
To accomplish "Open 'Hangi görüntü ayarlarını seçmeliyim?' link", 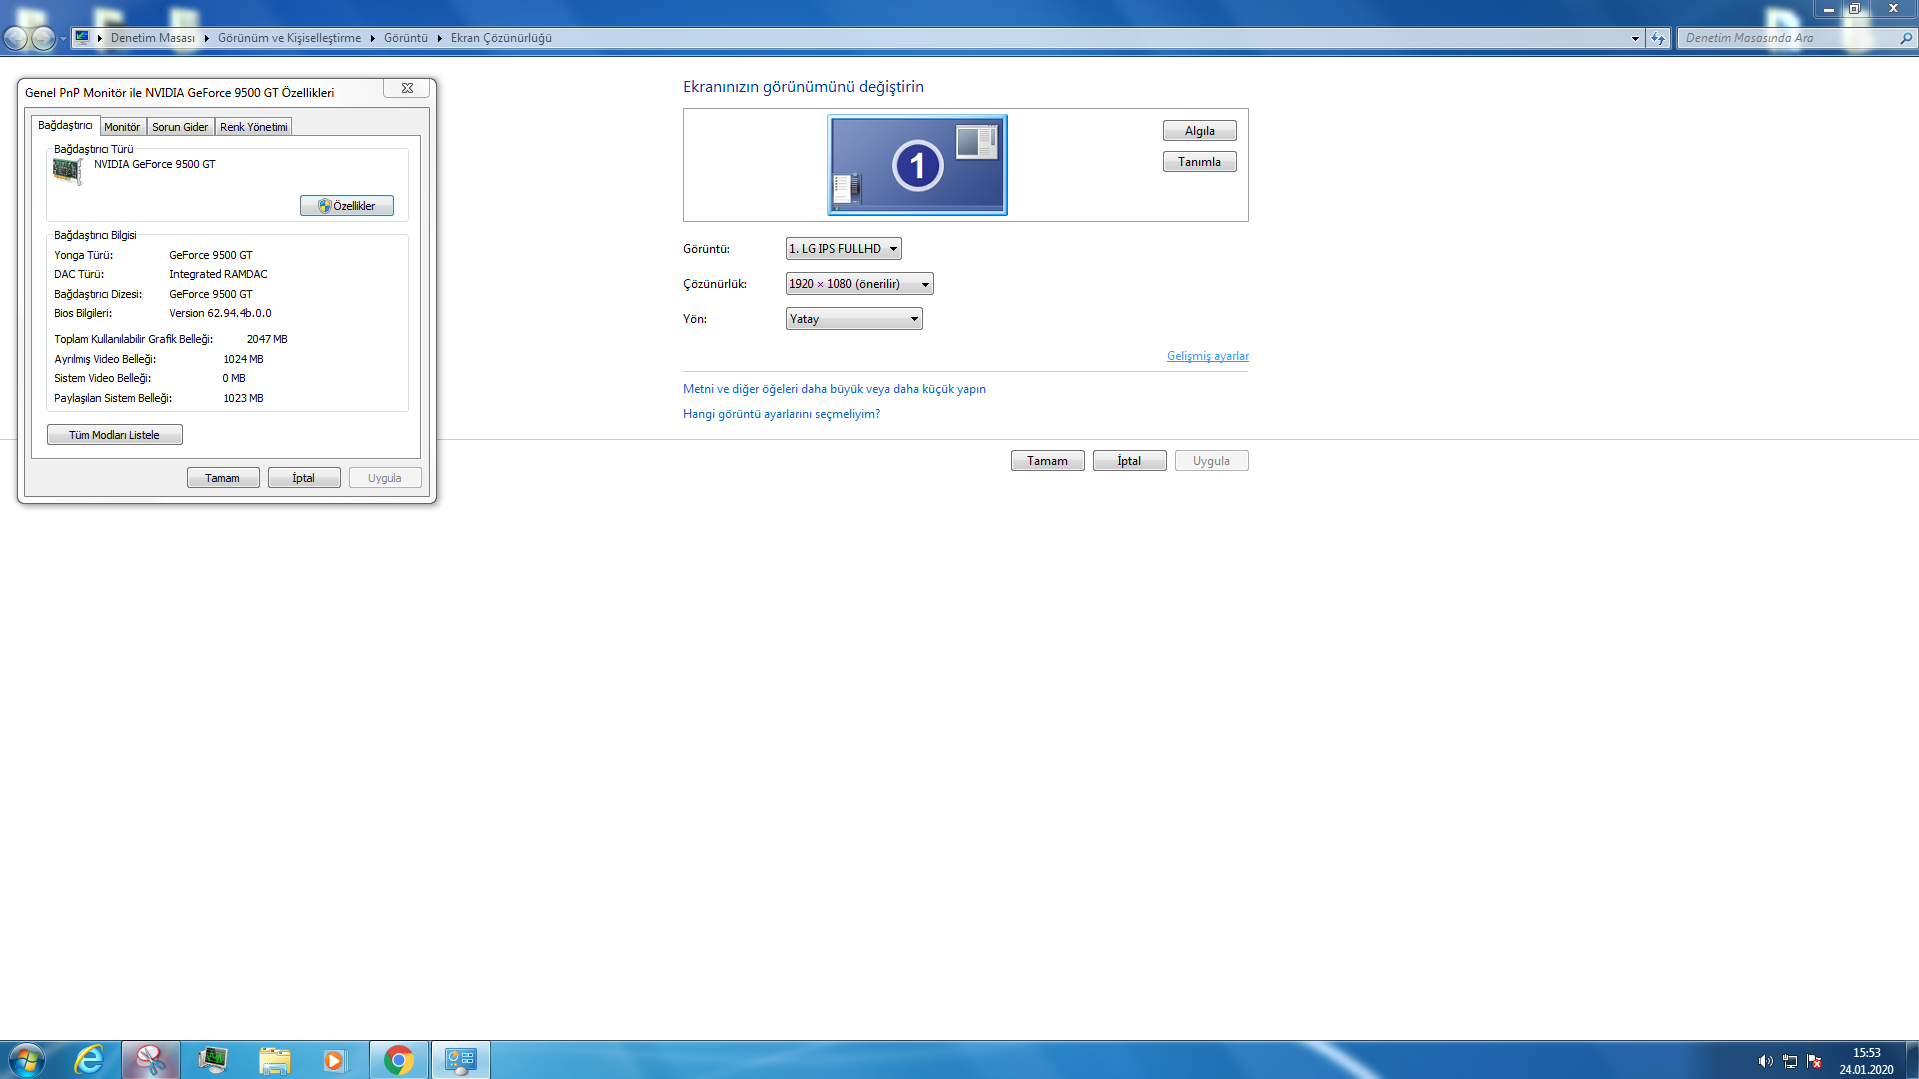I will click(781, 414).
